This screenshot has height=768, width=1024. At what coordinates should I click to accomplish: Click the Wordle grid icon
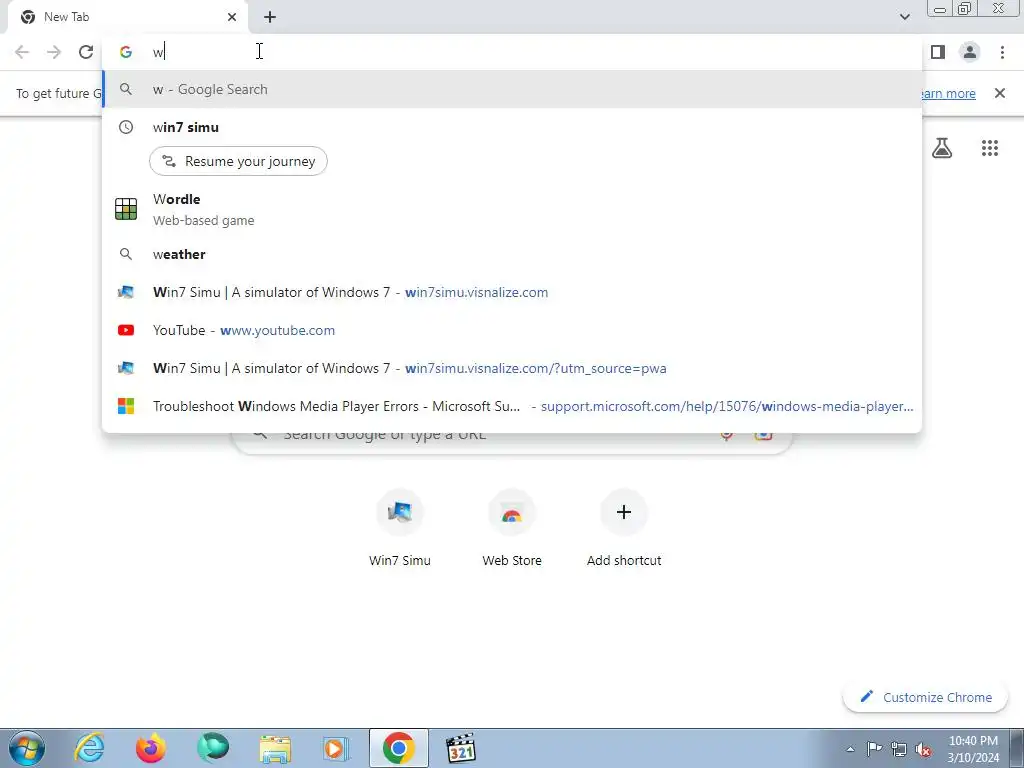pyautogui.click(x=126, y=209)
